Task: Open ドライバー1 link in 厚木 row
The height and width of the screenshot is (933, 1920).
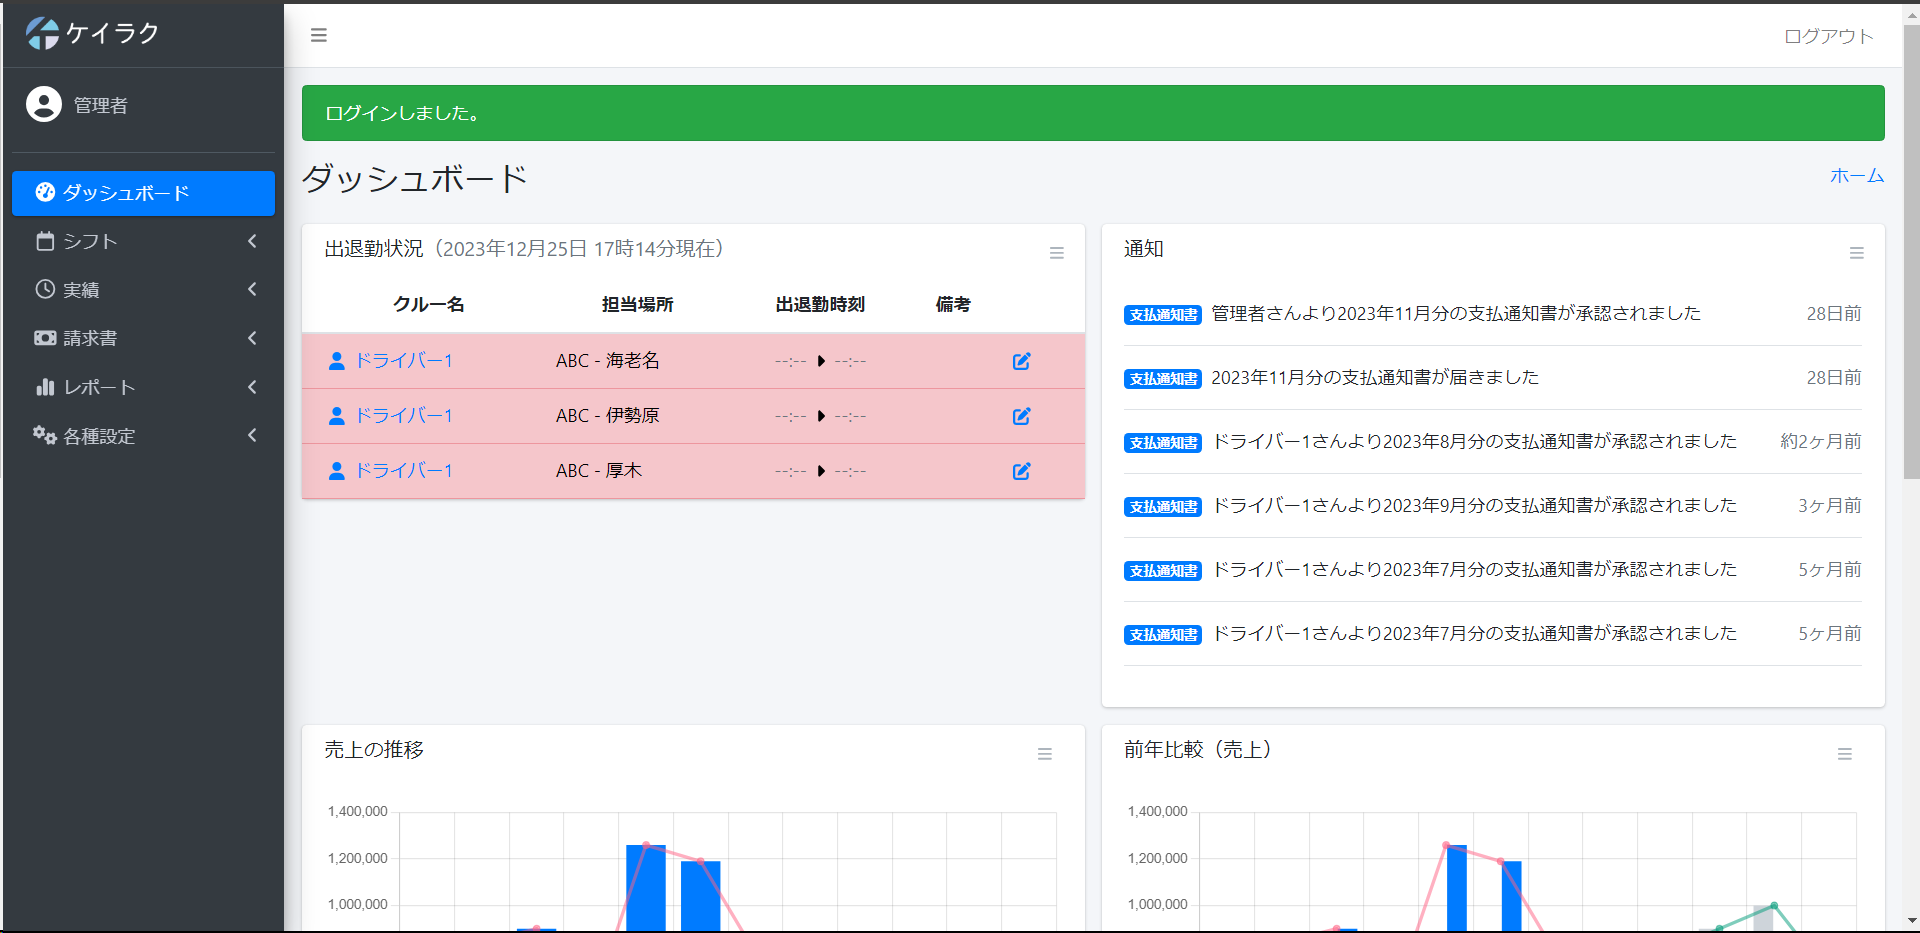Action: [404, 471]
